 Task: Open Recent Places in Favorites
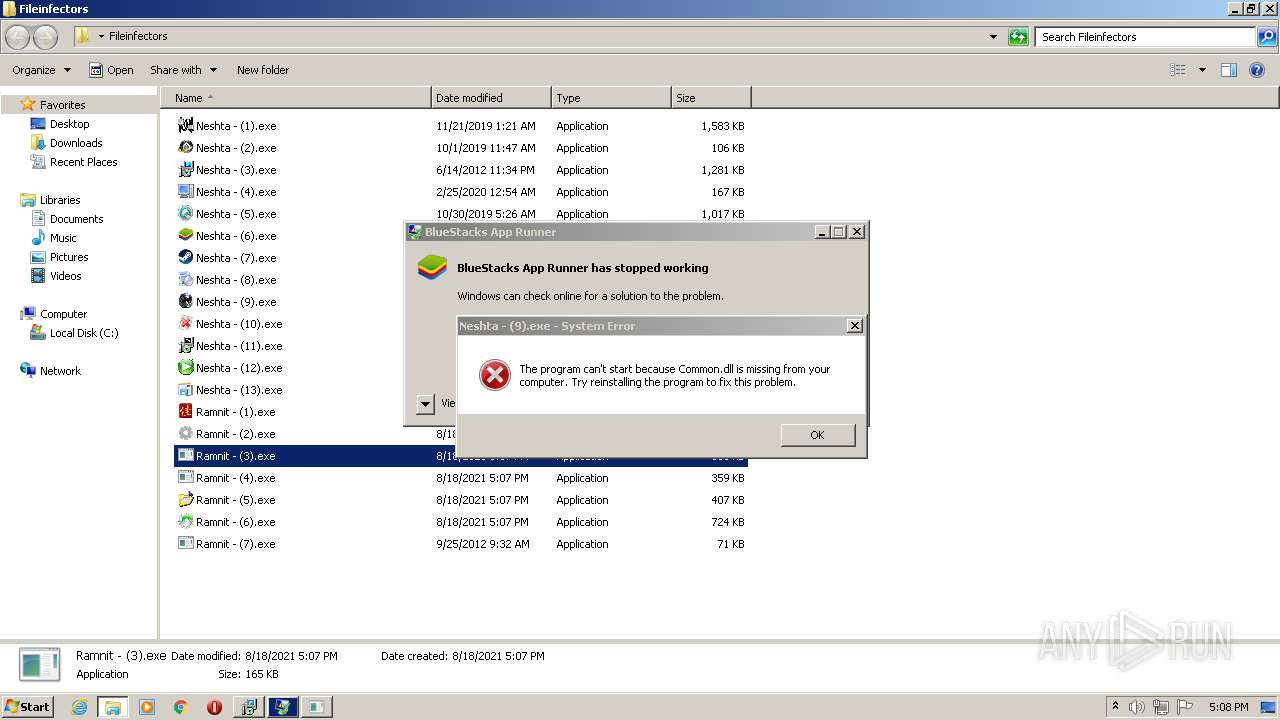pos(83,162)
